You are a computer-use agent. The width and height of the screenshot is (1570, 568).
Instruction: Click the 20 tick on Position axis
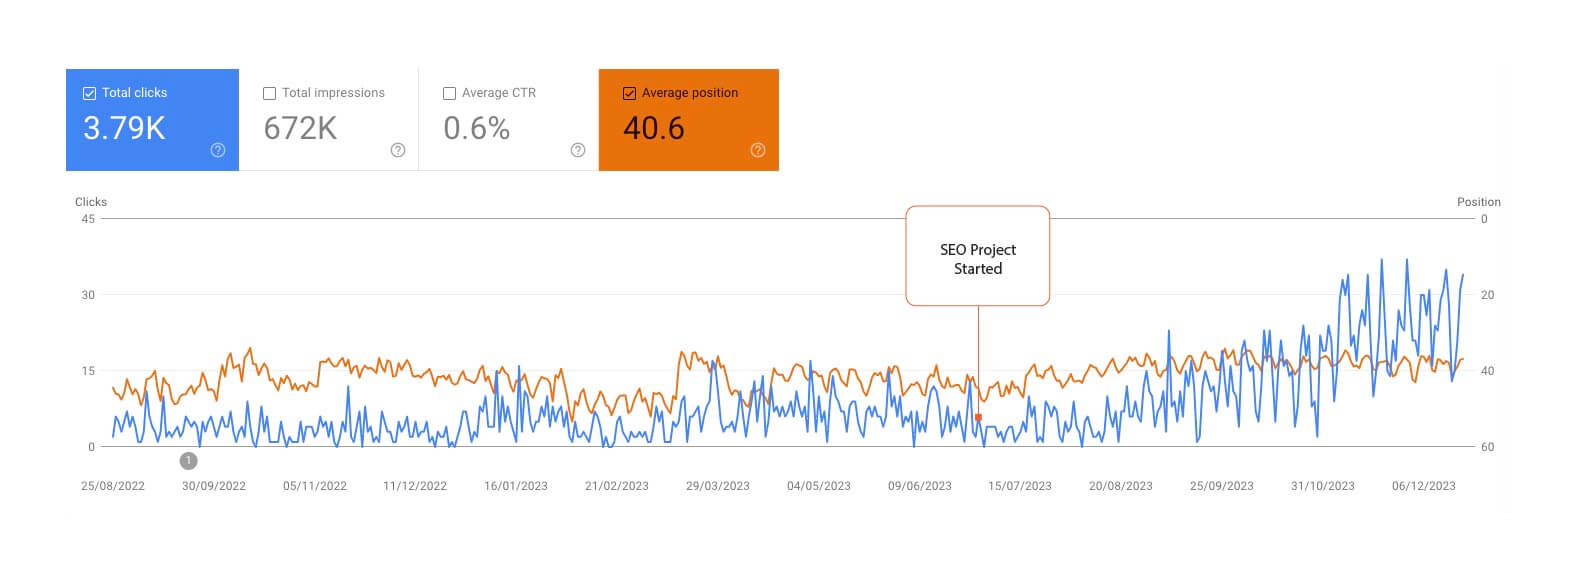pyautogui.click(x=1487, y=295)
